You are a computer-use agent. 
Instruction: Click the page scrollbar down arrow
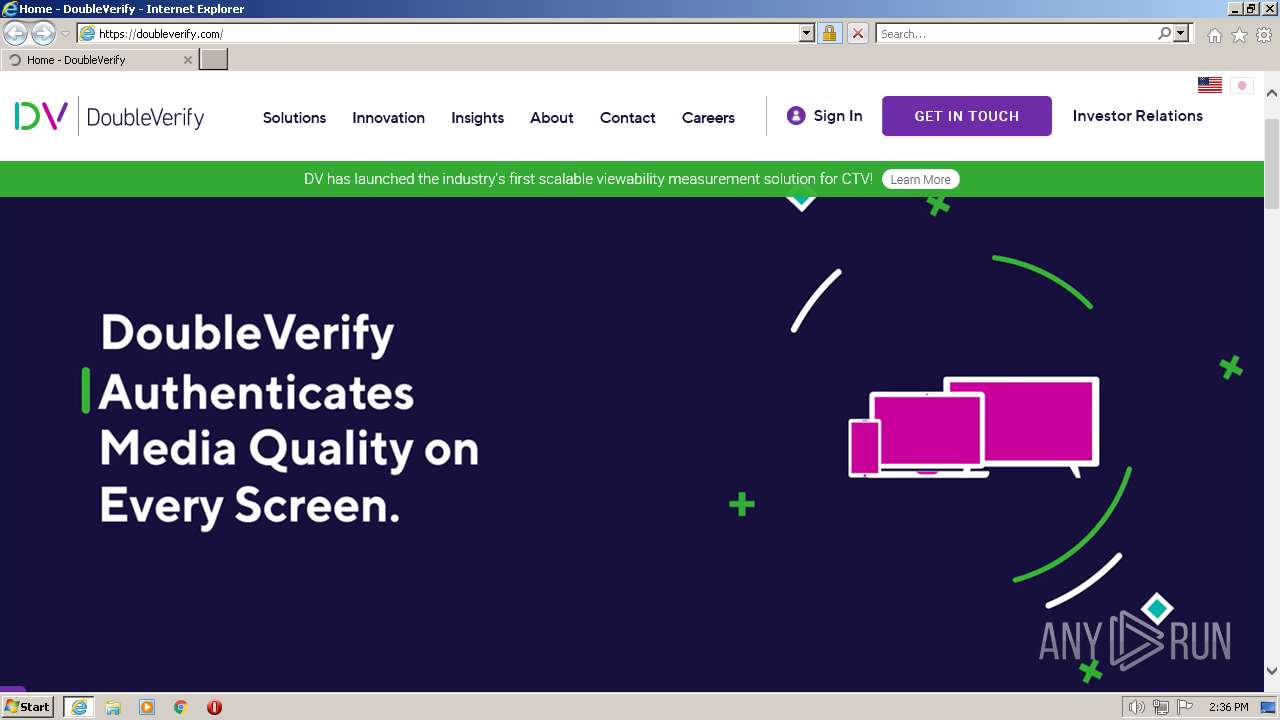(x=1272, y=671)
